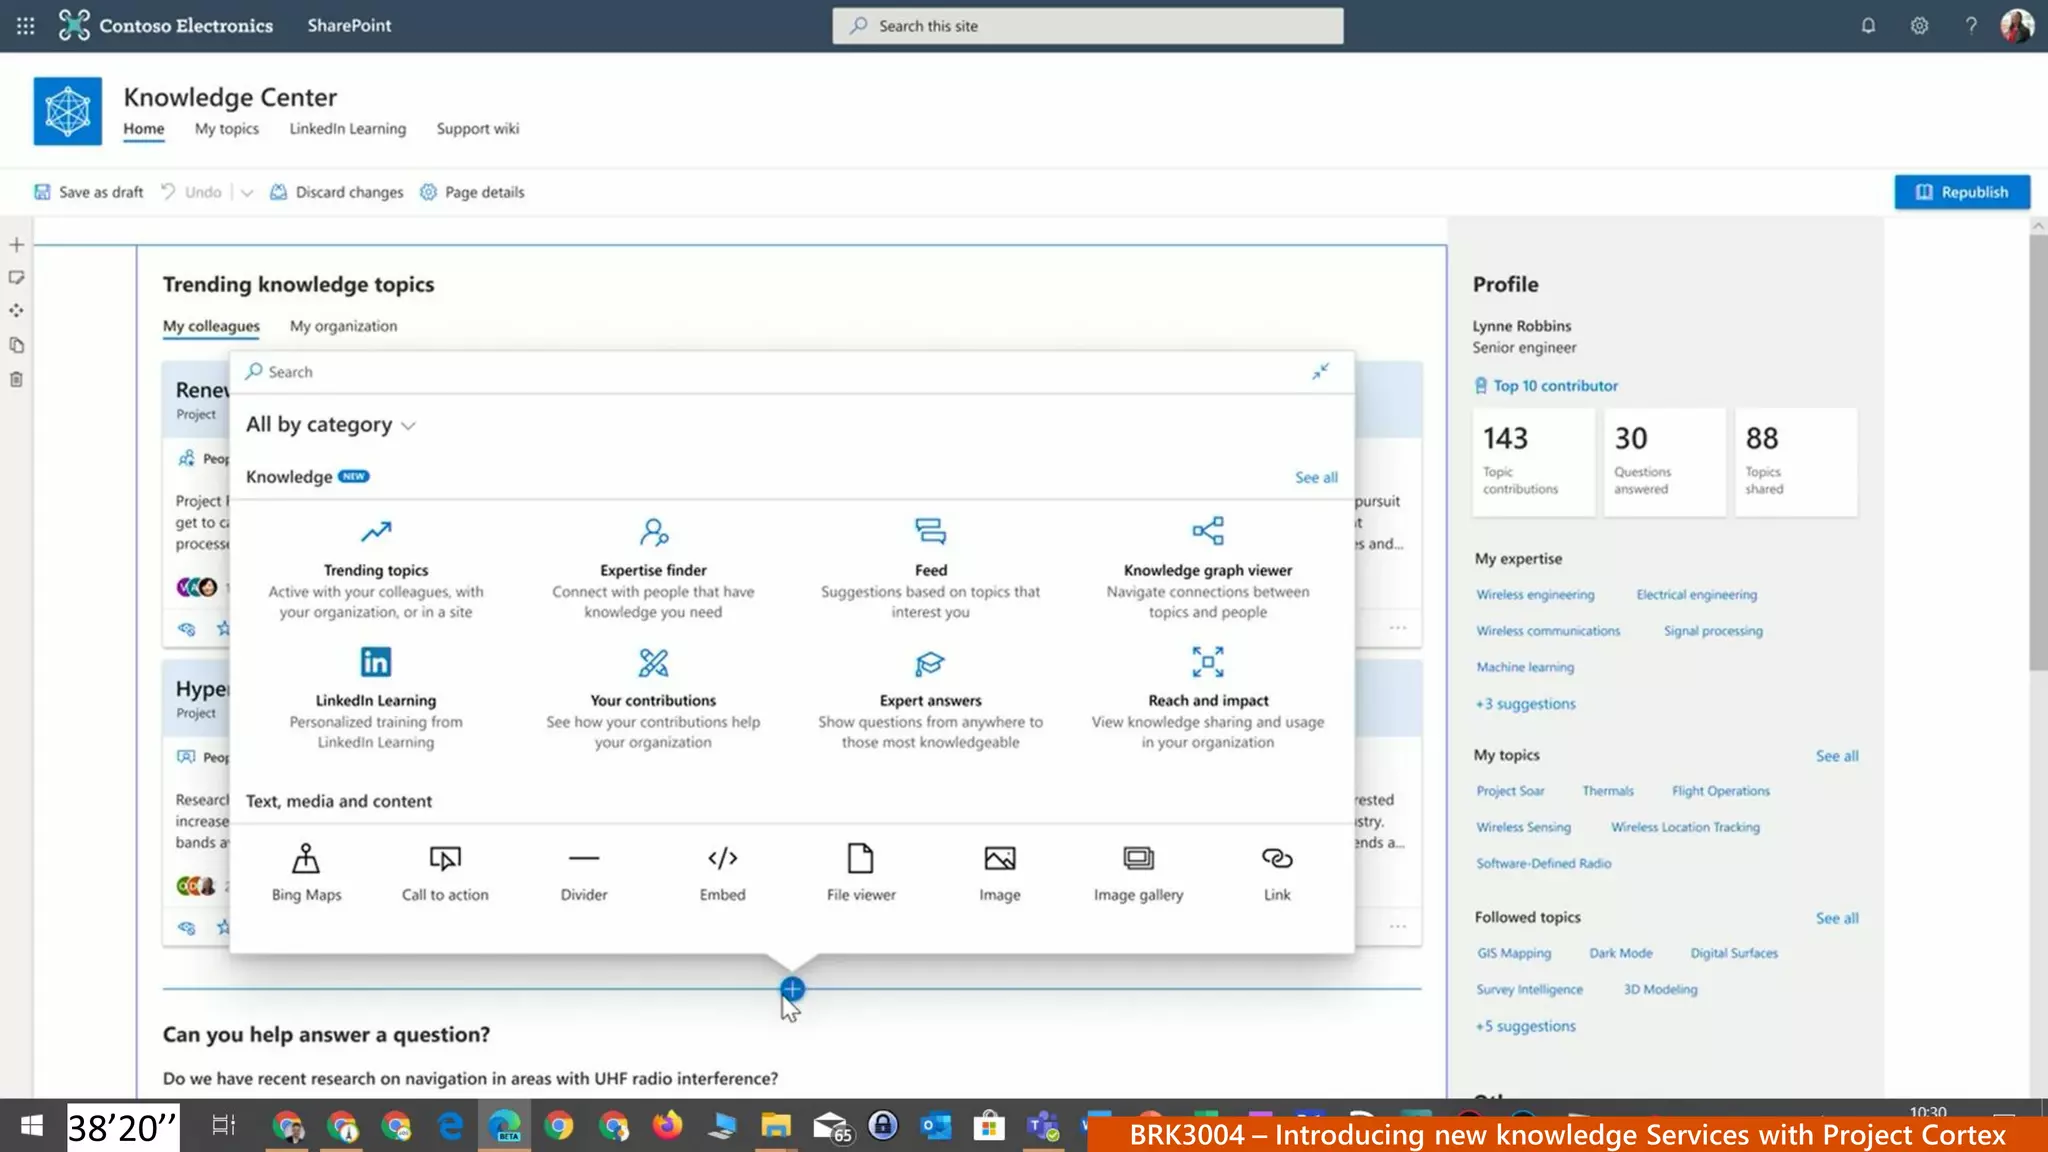The width and height of the screenshot is (2048, 1152).
Task: Open the Undo options chevron
Action: click(x=247, y=192)
